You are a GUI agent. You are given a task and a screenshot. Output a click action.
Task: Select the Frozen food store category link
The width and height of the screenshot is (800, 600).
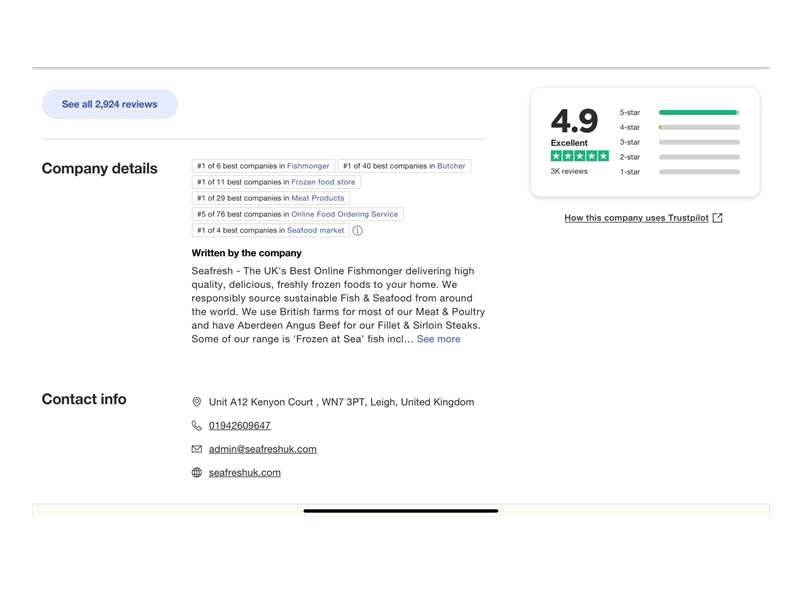point(323,182)
